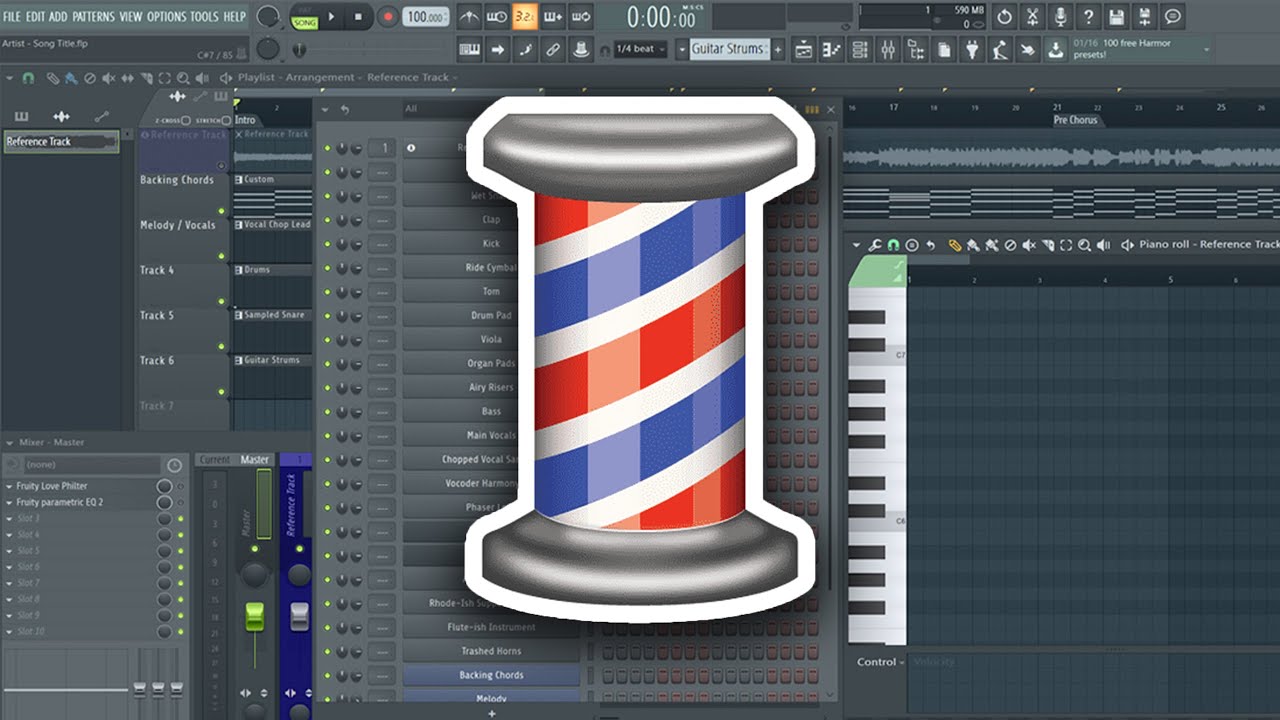Click the main volume knob
Viewport: 1280px width, 720px height.
[268, 16]
